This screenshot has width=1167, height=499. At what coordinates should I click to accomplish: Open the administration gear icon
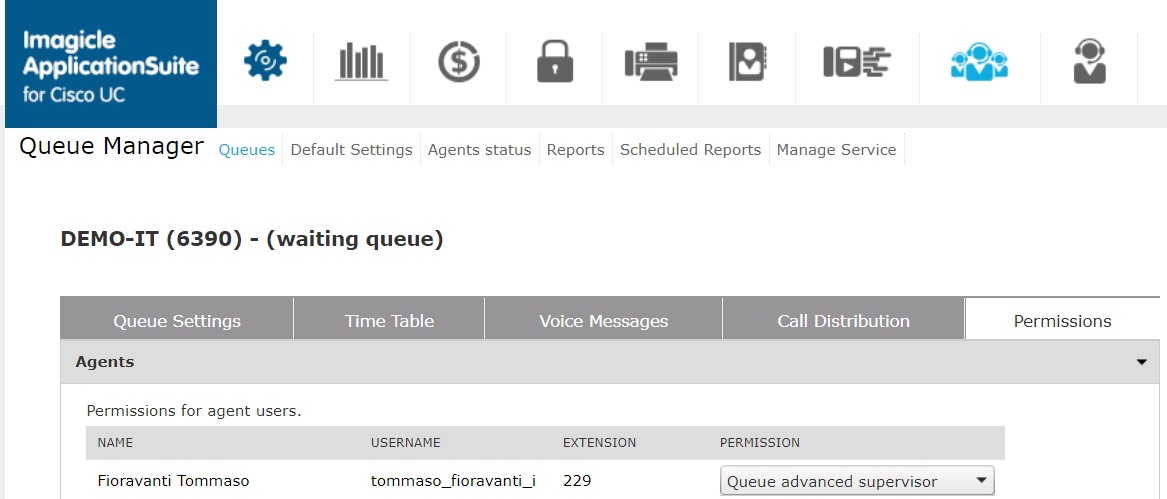pos(265,62)
